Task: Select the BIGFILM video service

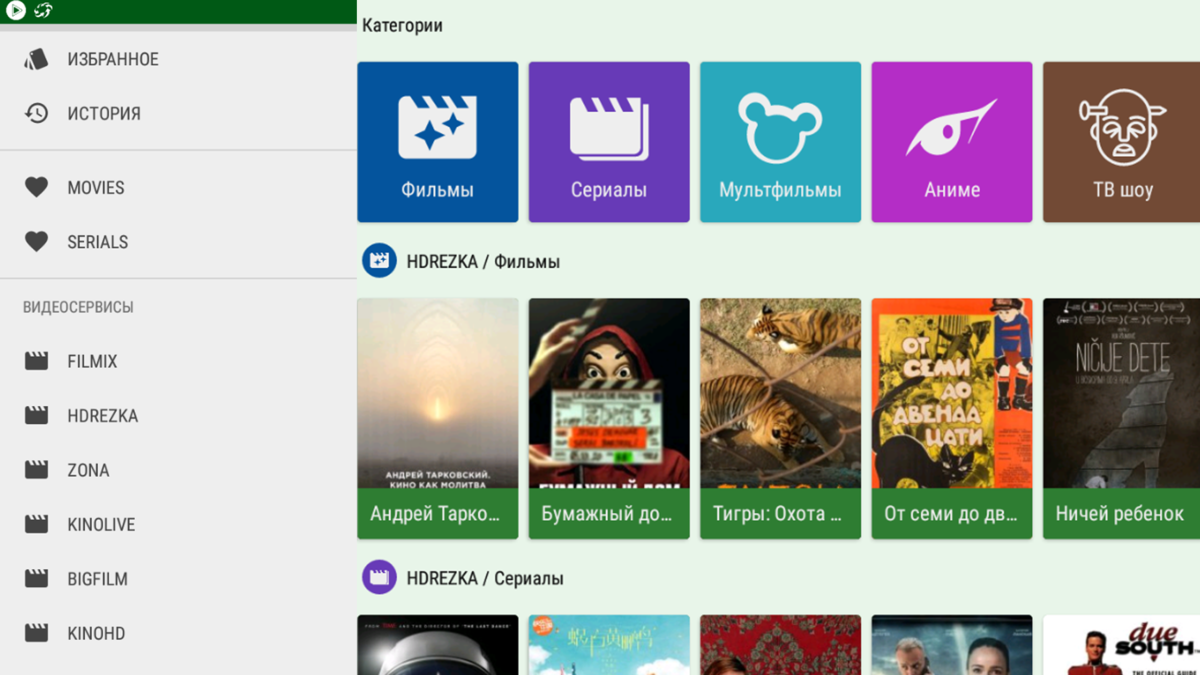Action: [178, 578]
